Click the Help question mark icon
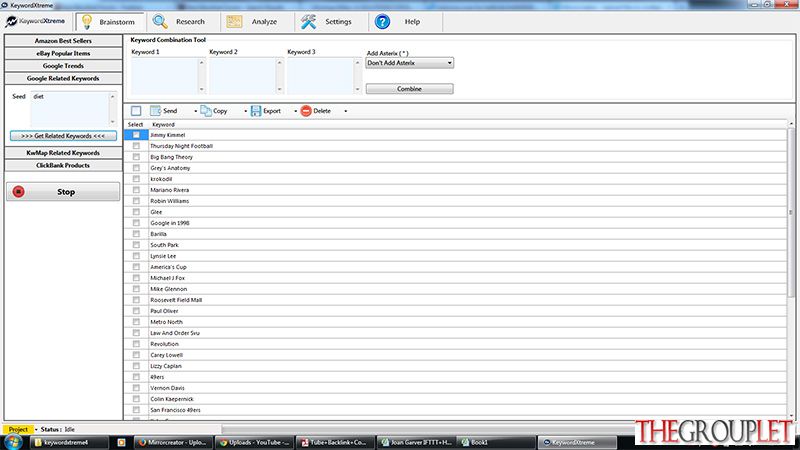This screenshot has height=450, width=800. 382,21
